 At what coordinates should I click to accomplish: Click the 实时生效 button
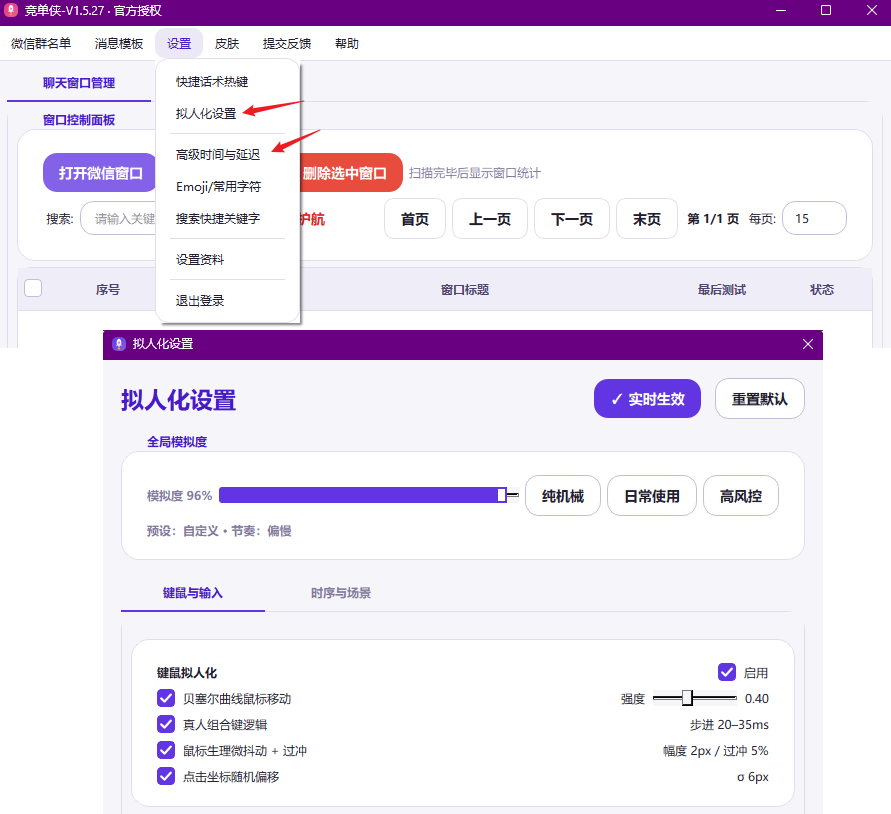point(647,398)
